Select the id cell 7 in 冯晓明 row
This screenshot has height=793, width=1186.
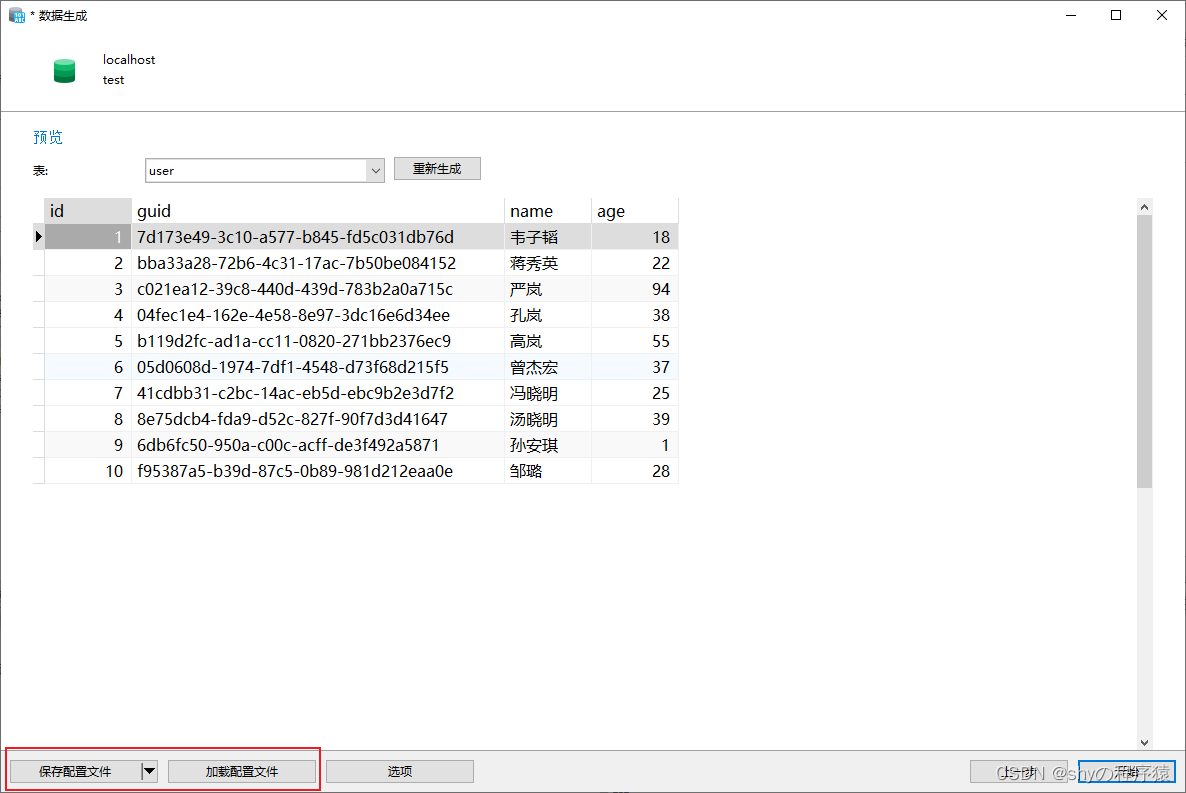[88, 393]
